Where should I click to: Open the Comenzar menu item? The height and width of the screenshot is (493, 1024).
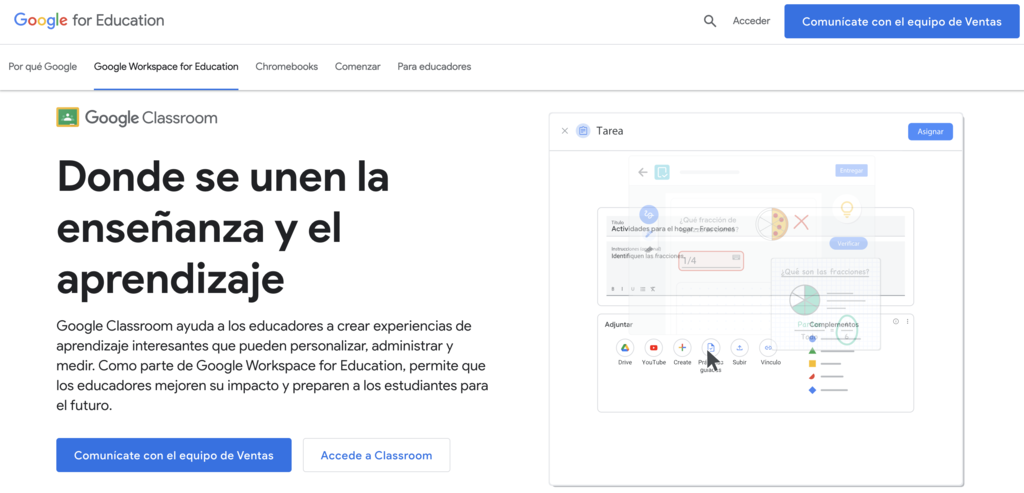pos(358,67)
